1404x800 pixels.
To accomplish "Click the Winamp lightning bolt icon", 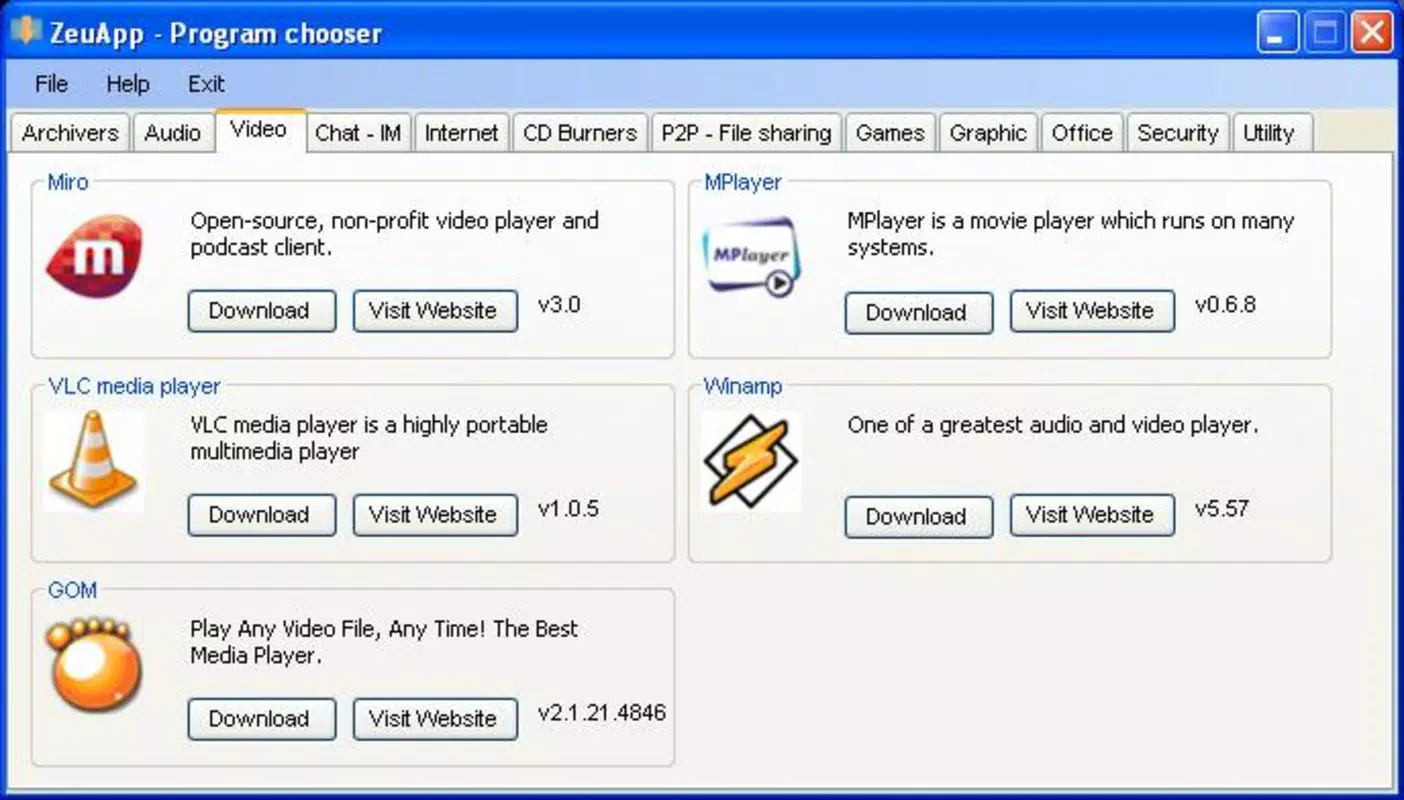I will click(750, 461).
